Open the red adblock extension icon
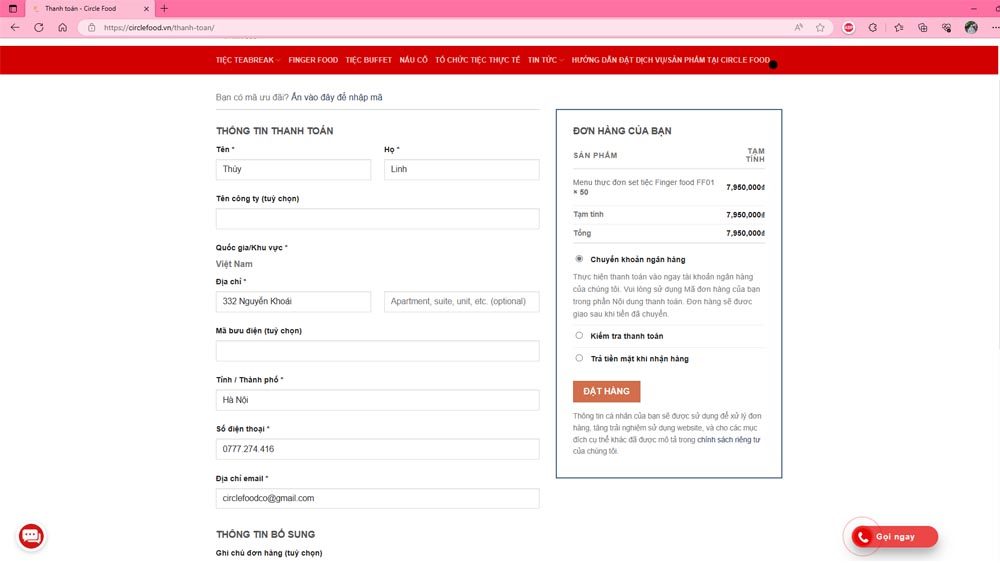The height and width of the screenshot is (563, 1000). pyautogui.click(x=848, y=27)
